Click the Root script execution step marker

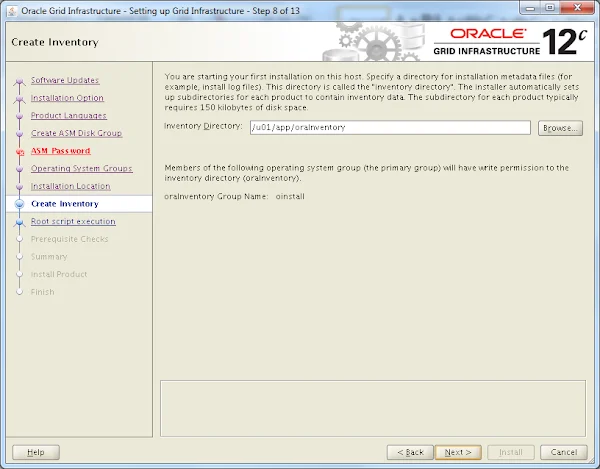point(20,222)
